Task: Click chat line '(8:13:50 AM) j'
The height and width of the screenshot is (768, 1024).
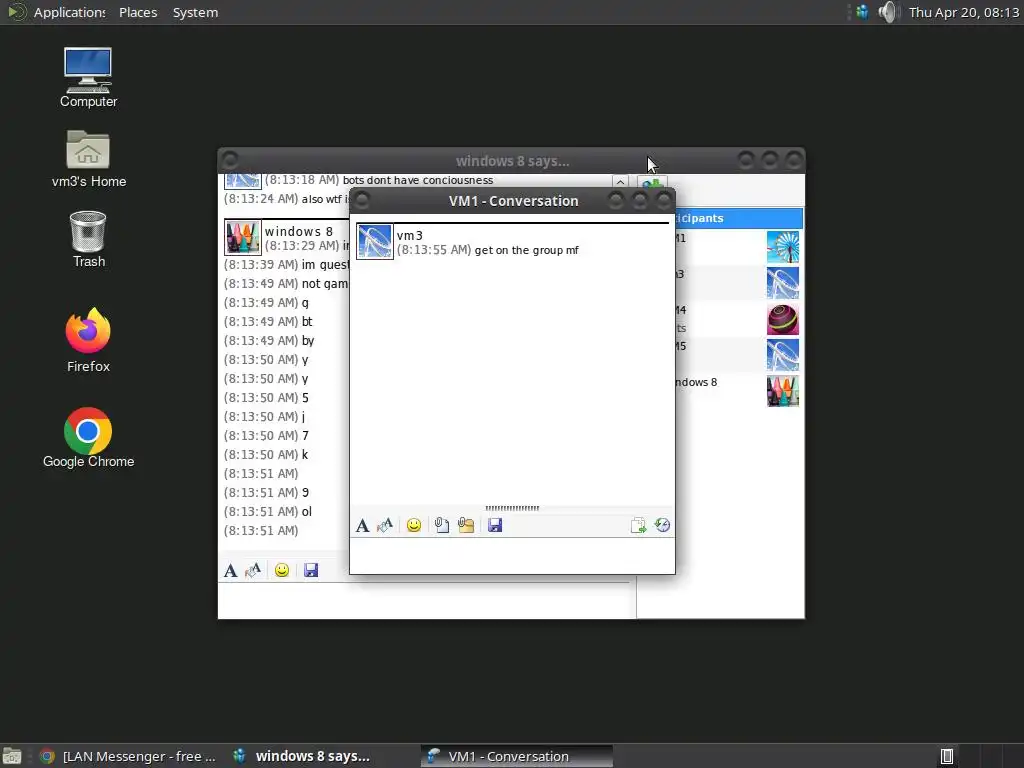Action: click(x=264, y=417)
